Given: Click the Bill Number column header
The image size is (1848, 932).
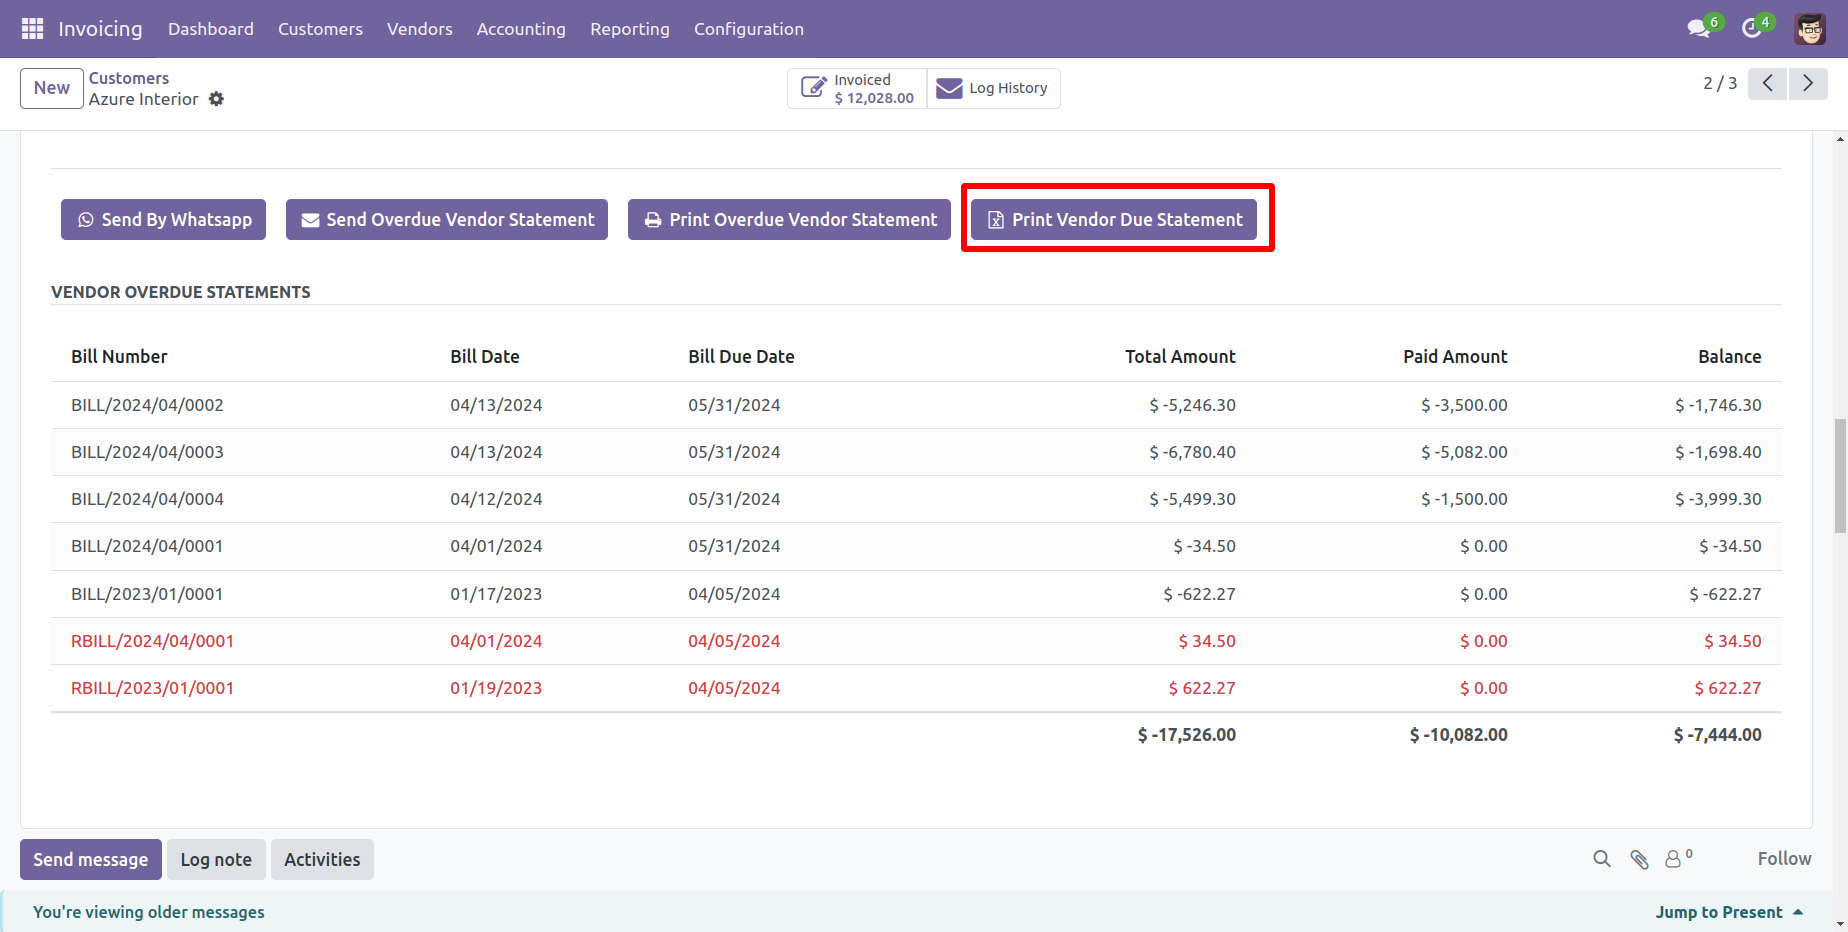Looking at the screenshot, I should tap(119, 357).
